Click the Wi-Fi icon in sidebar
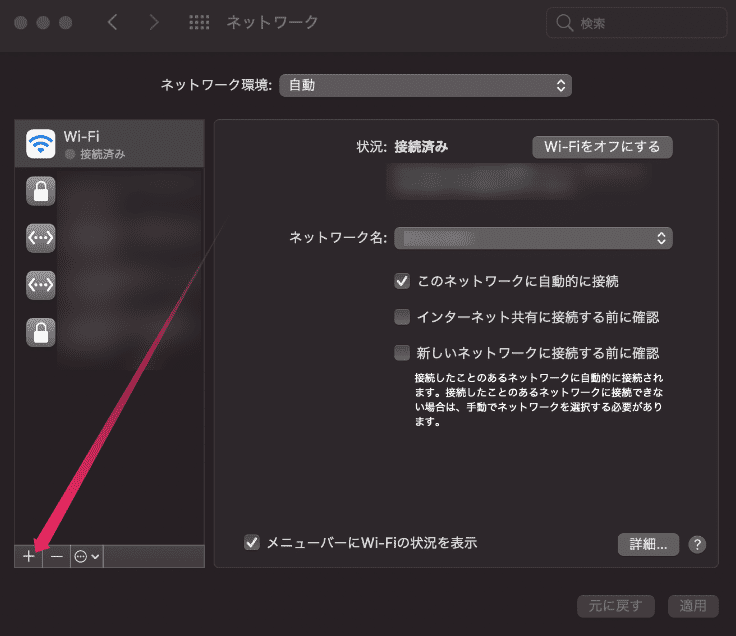The image size is (736, 636). pyautogui.click(x=41, y=144)
